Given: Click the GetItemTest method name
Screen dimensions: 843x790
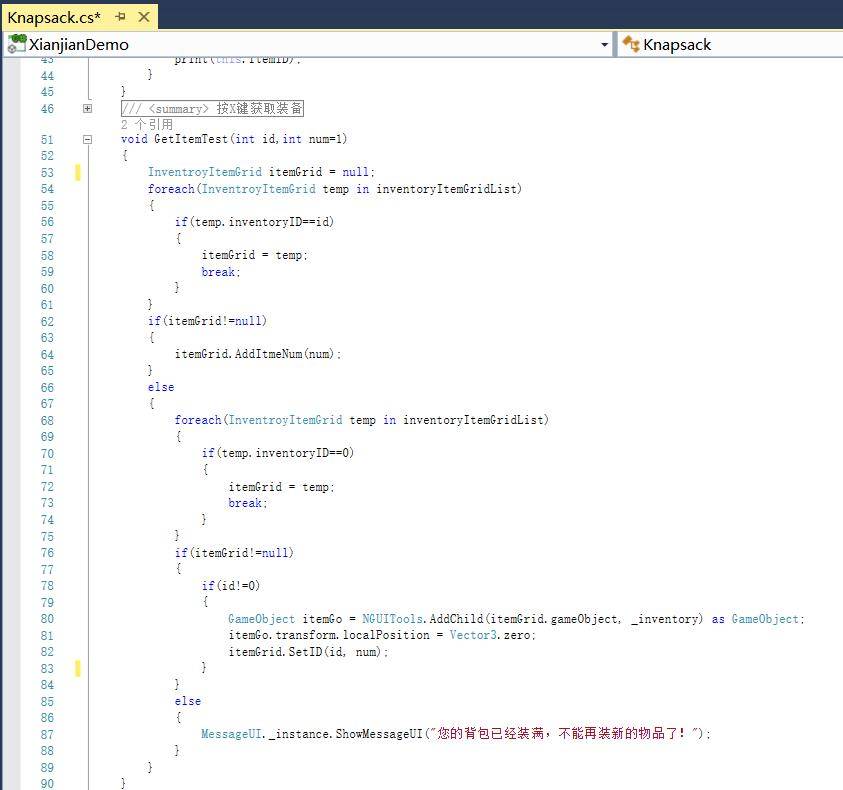Looking at the screenshot, I should tap(191, 139).
